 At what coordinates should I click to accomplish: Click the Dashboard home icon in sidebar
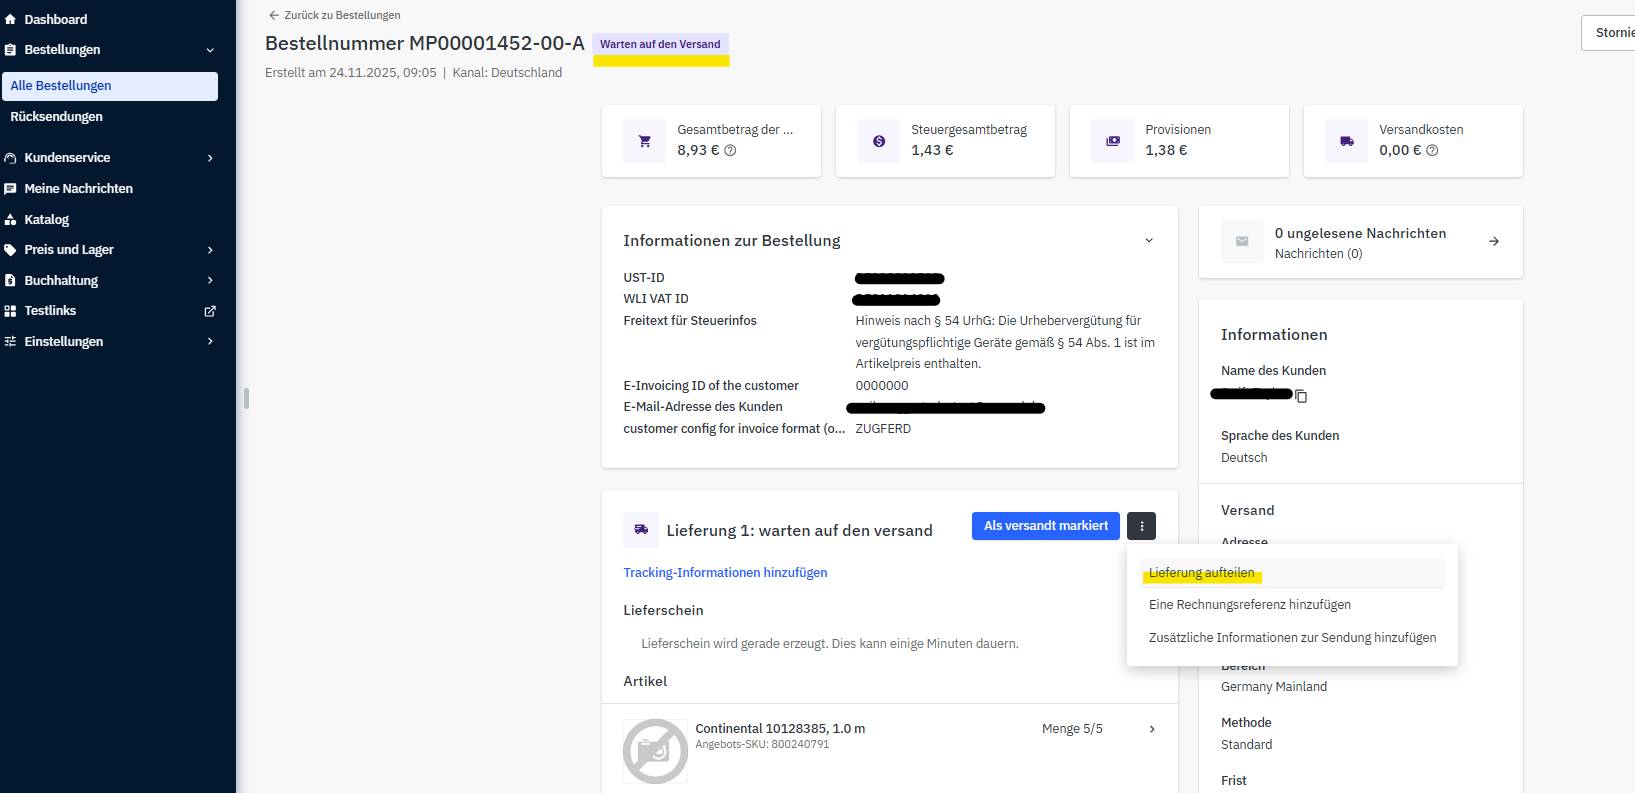11,19
